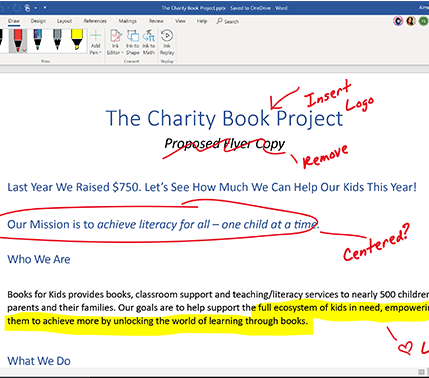Expand Customize Quick Access Toolbar arrow
This screenshot has width=429, height=378.
click(x=45, y=8)
